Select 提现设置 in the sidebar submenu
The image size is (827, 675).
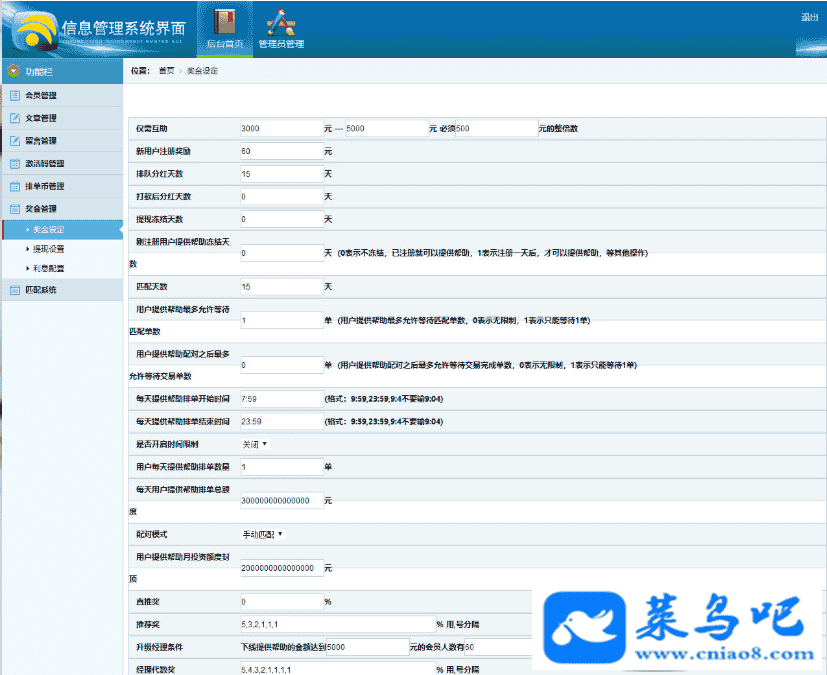coord(48,249)
